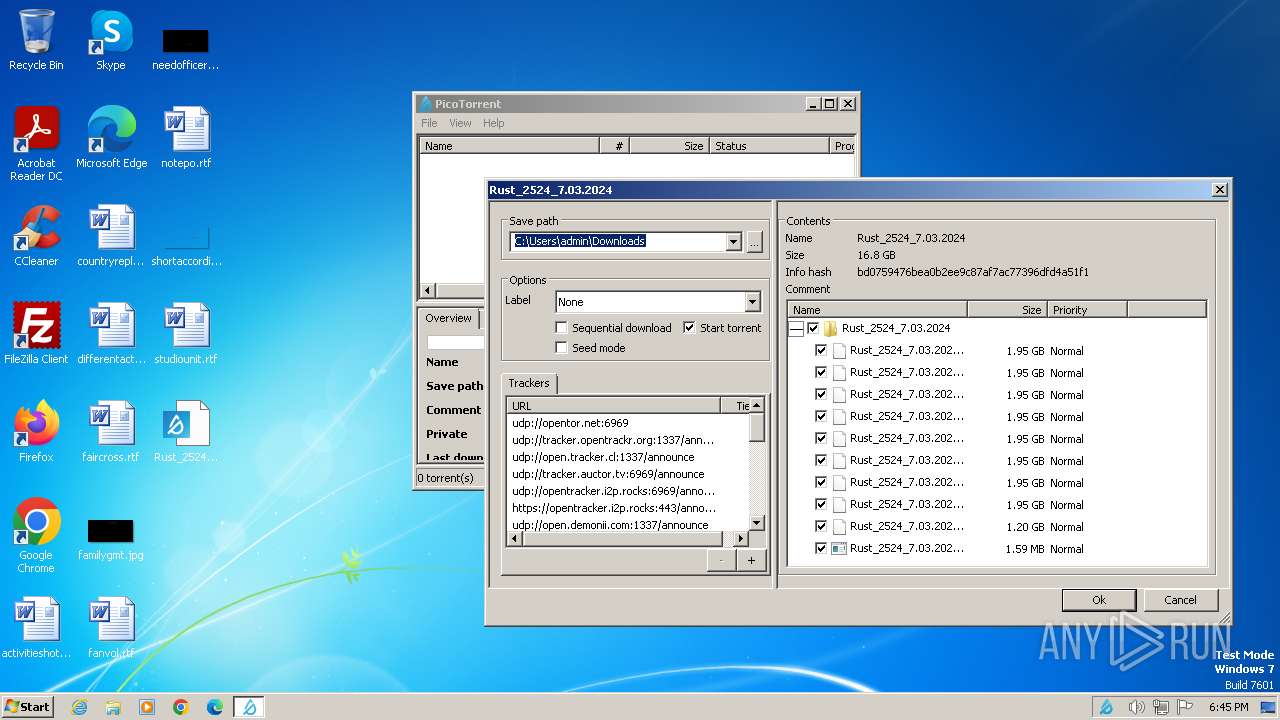
Task: Open the Firefox desktop shortcut
Action: pyautogui.click(x=36, y=431)
